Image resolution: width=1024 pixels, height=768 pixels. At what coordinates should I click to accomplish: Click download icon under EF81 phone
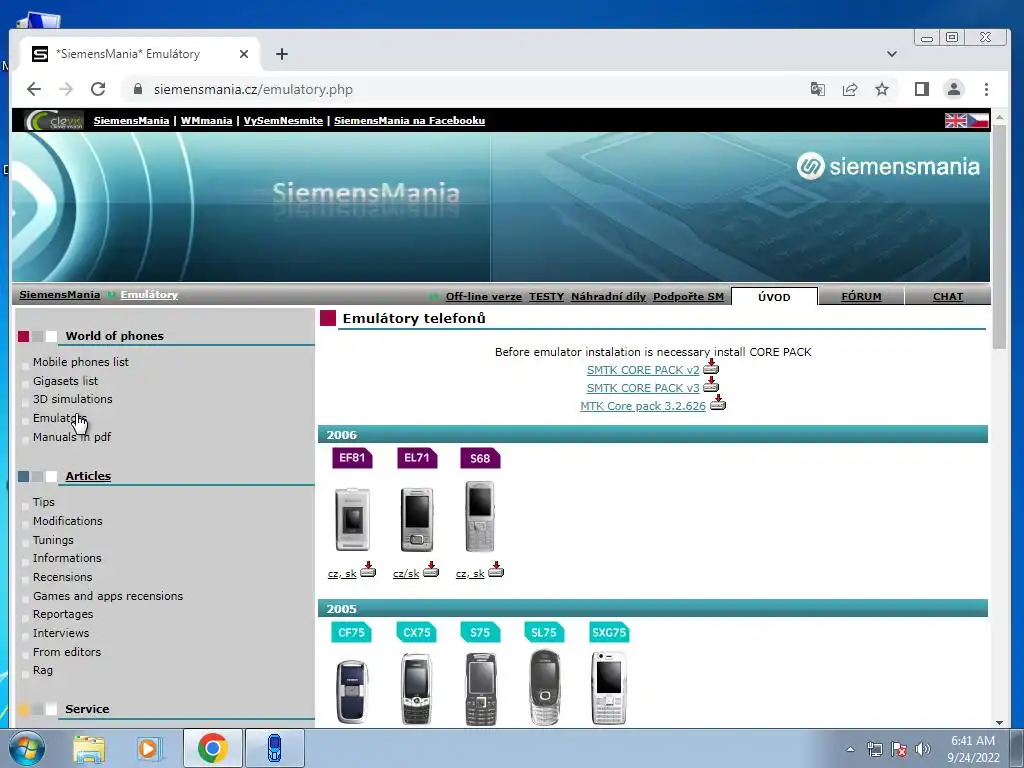click(x=368, y=569)
